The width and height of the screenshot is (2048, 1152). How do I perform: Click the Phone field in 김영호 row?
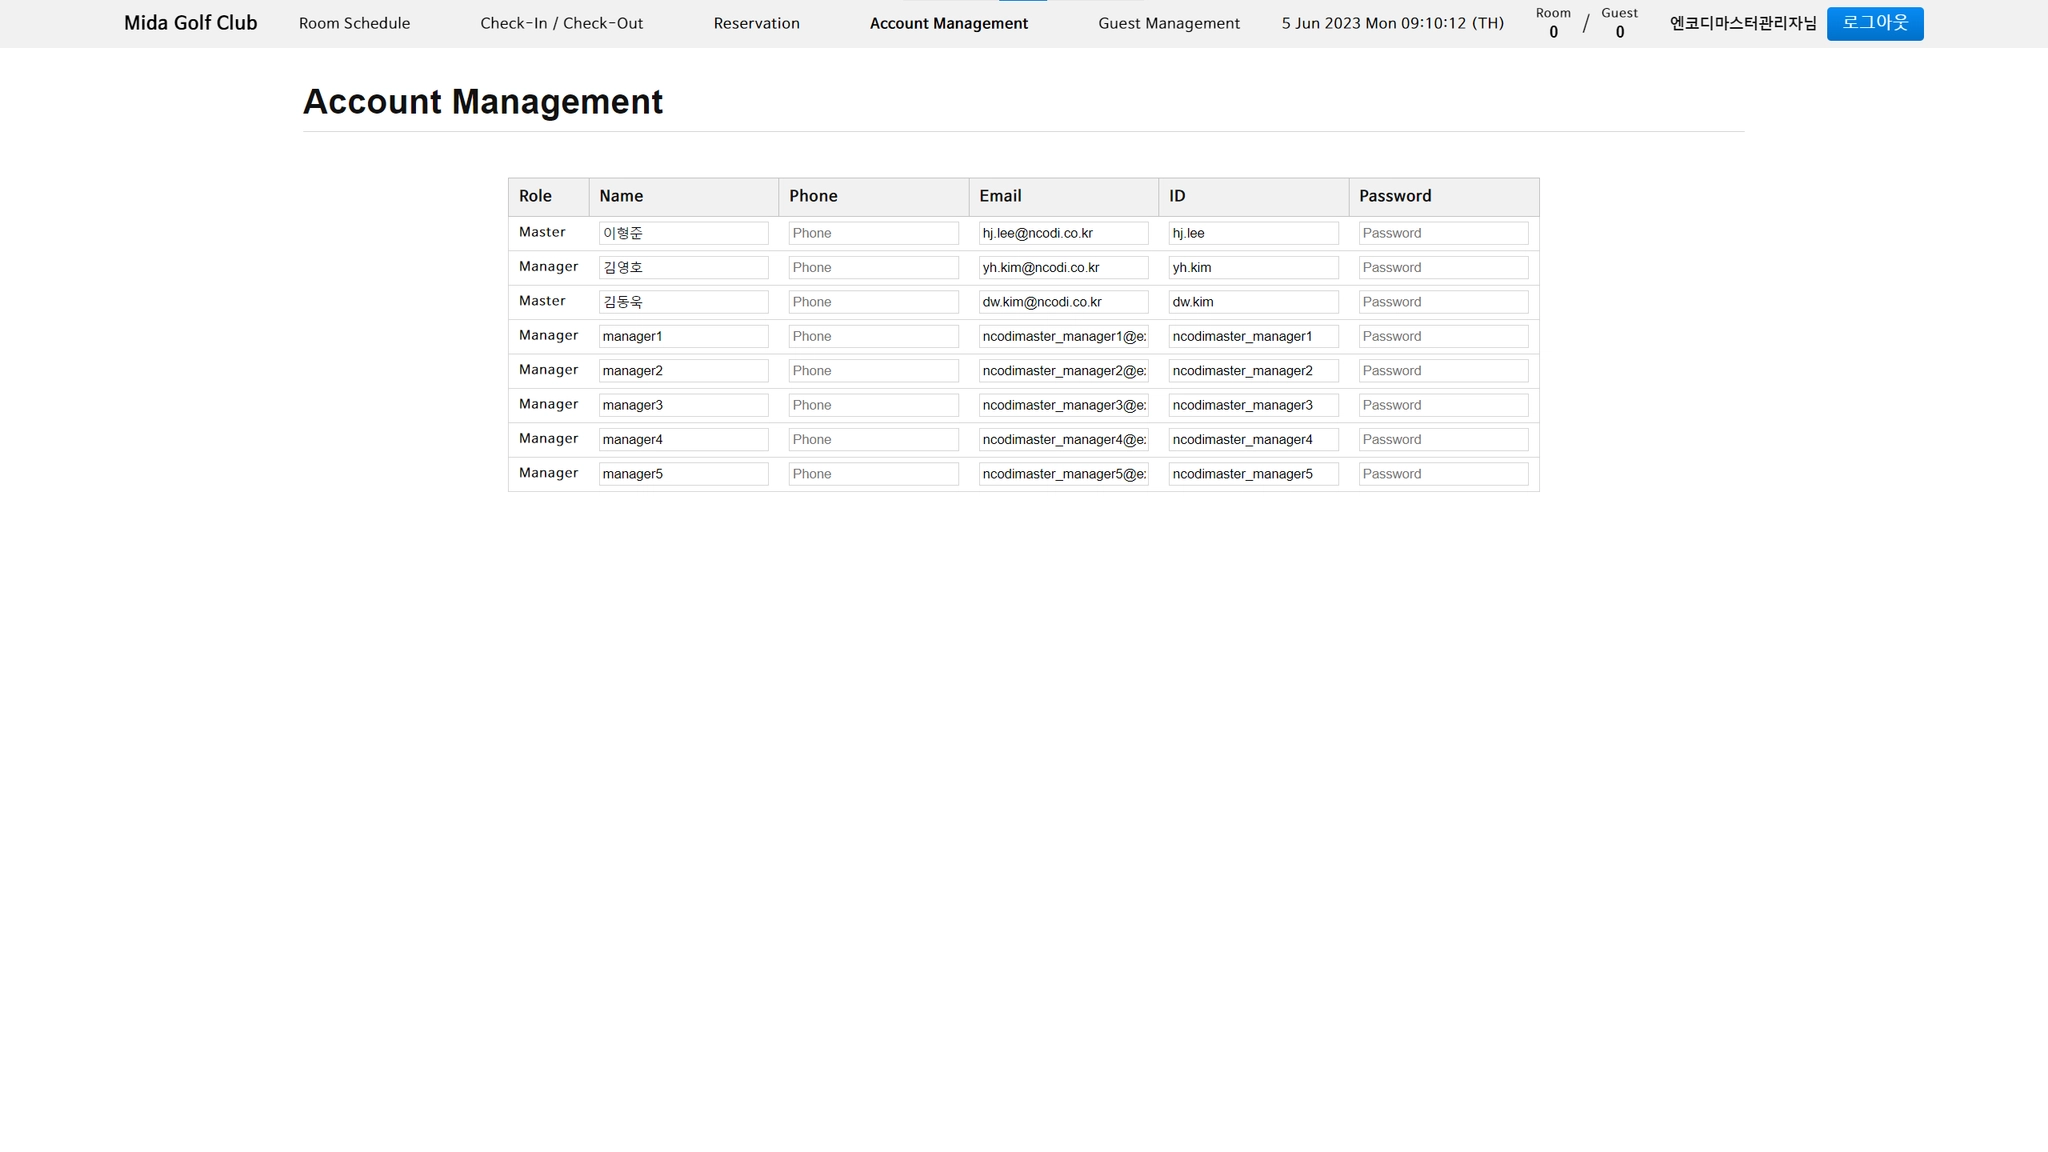(873, 268)
